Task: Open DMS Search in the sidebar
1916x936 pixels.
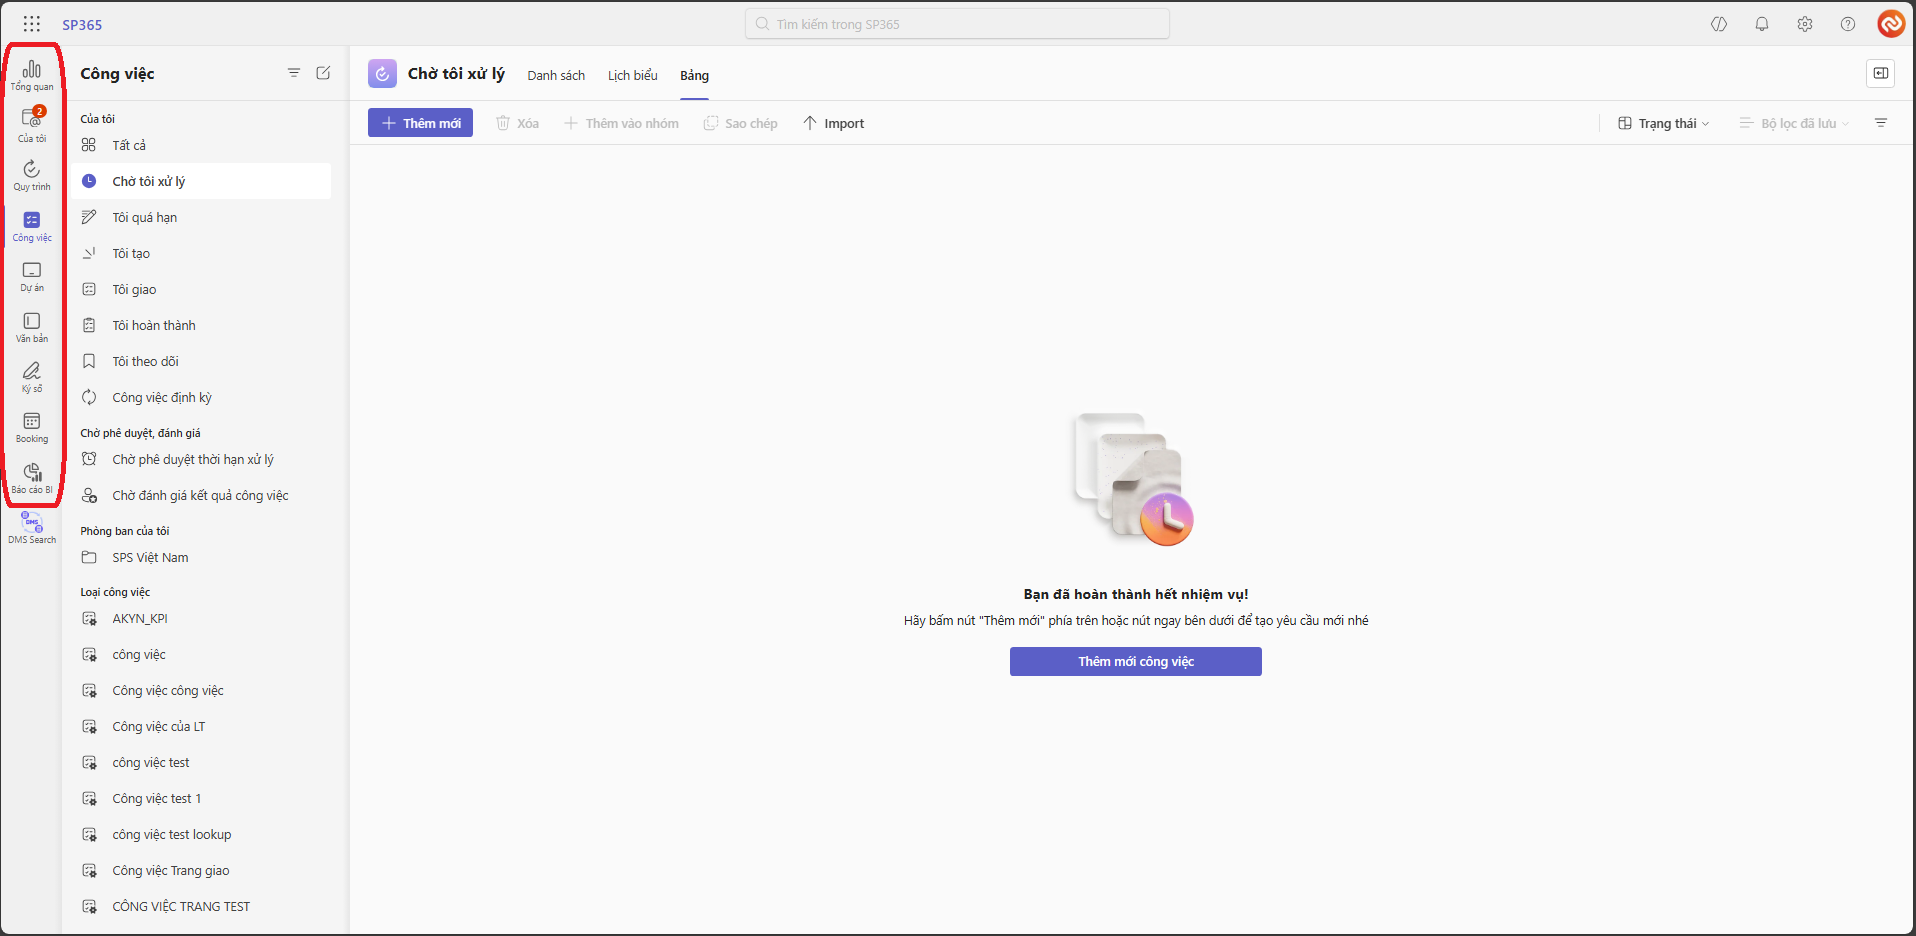Action: click(32, 528)
